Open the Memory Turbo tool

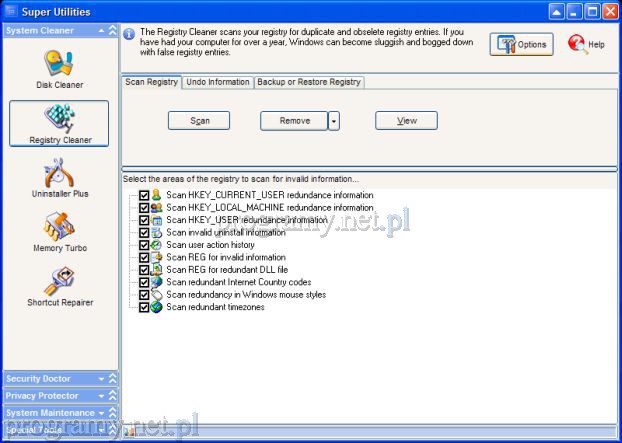(59, 232)
